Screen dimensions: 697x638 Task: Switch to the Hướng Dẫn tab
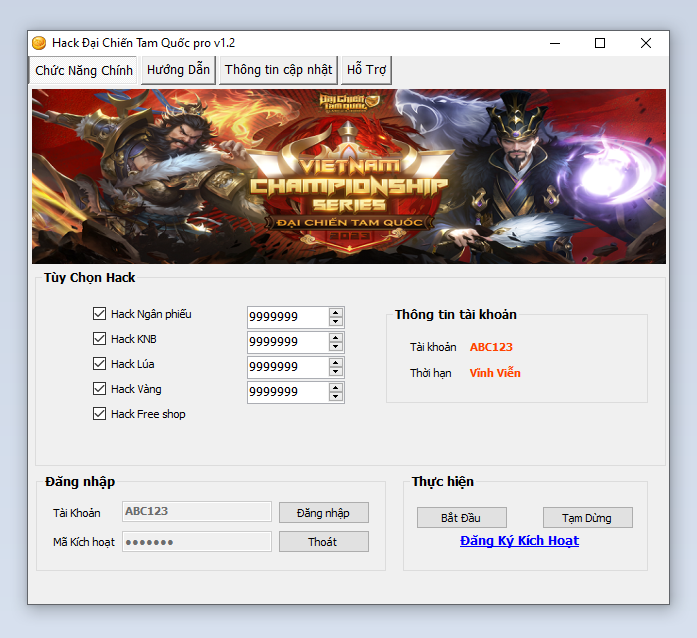(x=178, y=70)
